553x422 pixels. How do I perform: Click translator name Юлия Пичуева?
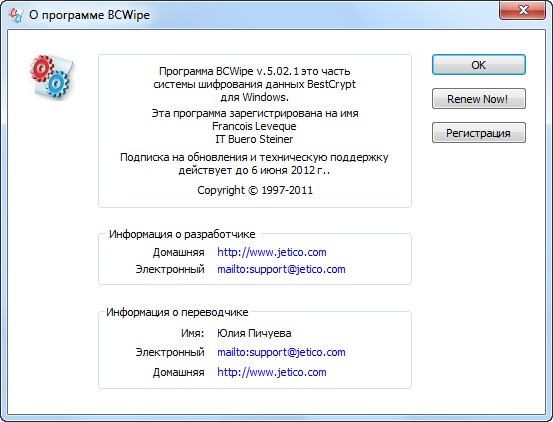(x=254, y=333)
